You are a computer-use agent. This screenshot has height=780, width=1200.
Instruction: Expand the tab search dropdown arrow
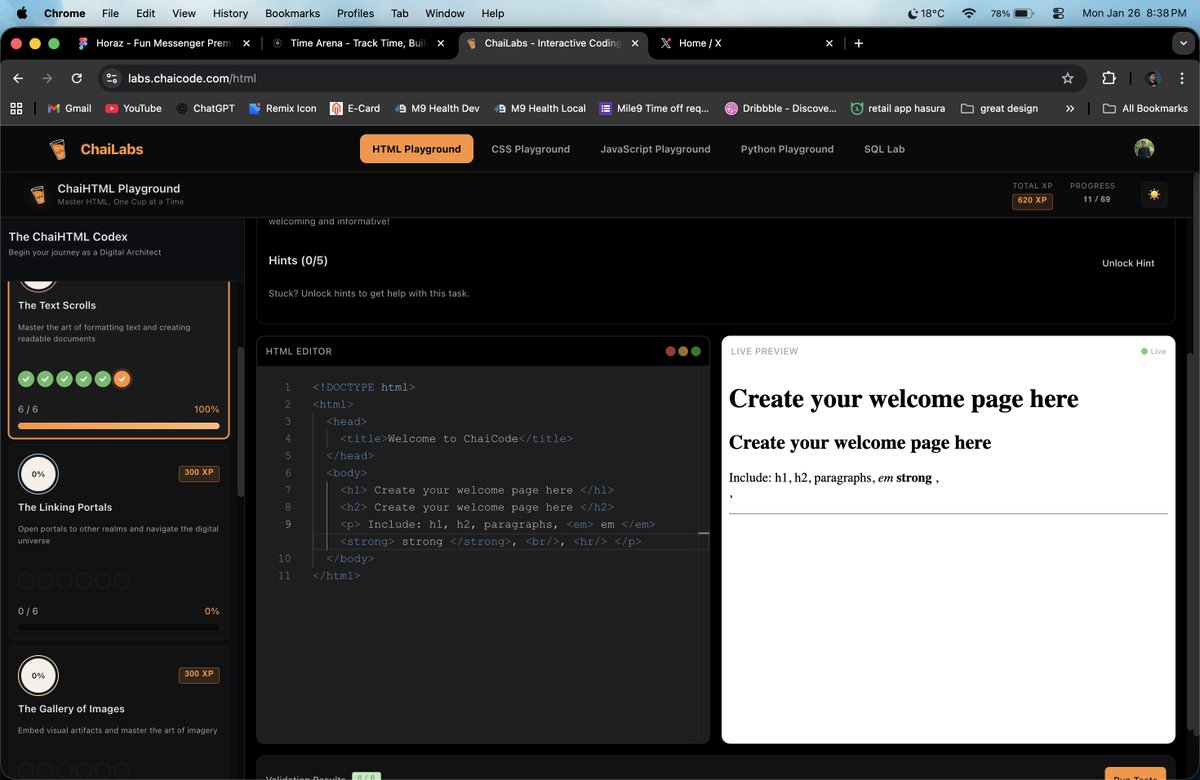1184,43
